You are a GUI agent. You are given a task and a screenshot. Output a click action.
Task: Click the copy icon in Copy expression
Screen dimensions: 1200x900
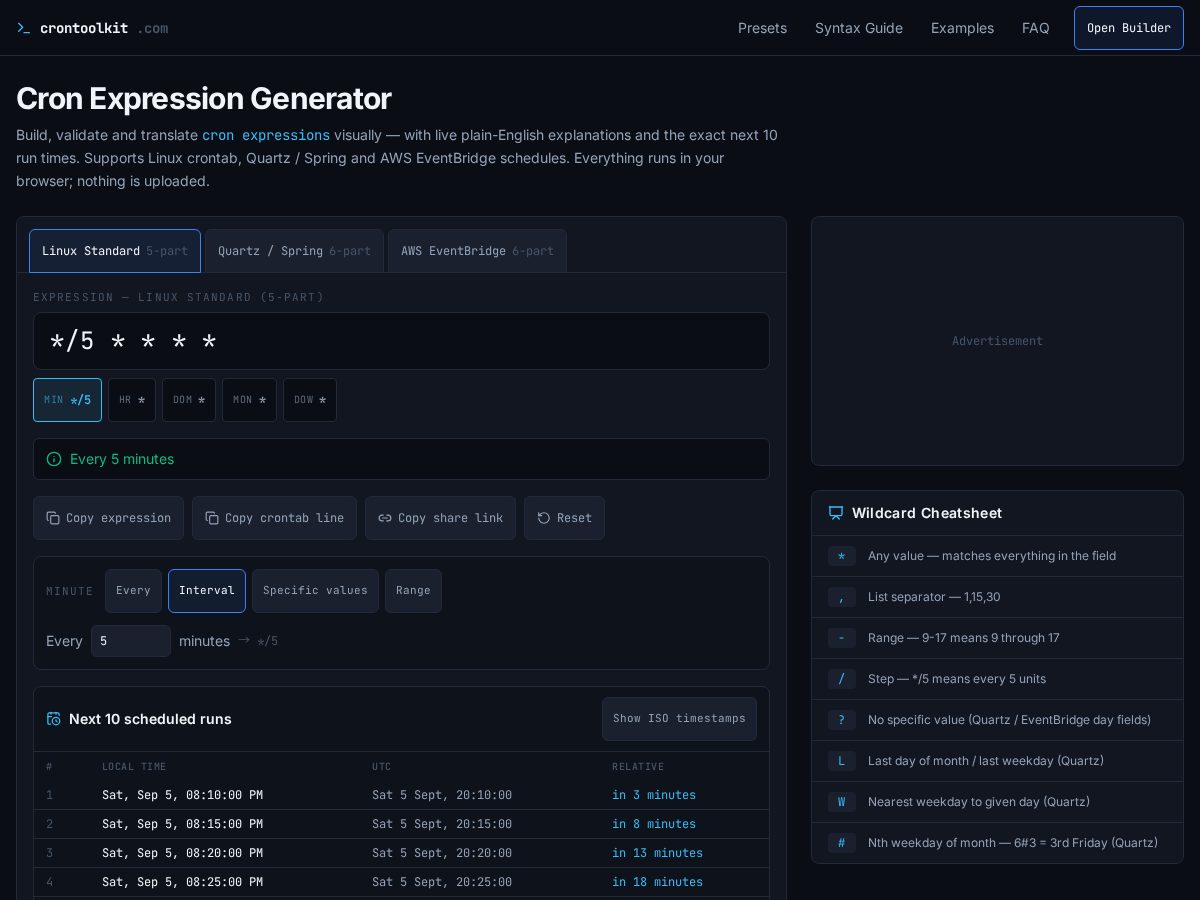[53, 518]
